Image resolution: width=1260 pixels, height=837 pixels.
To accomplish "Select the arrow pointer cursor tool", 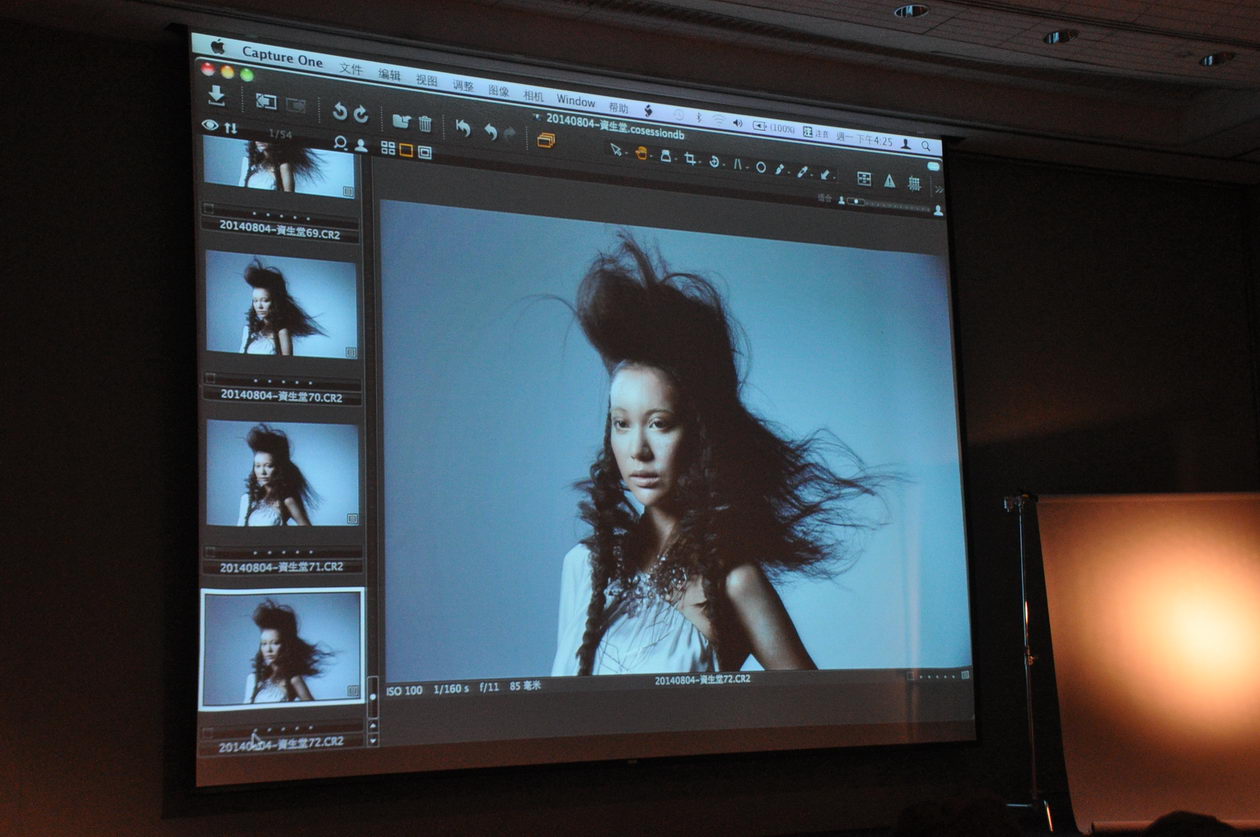I will point(616,150).
